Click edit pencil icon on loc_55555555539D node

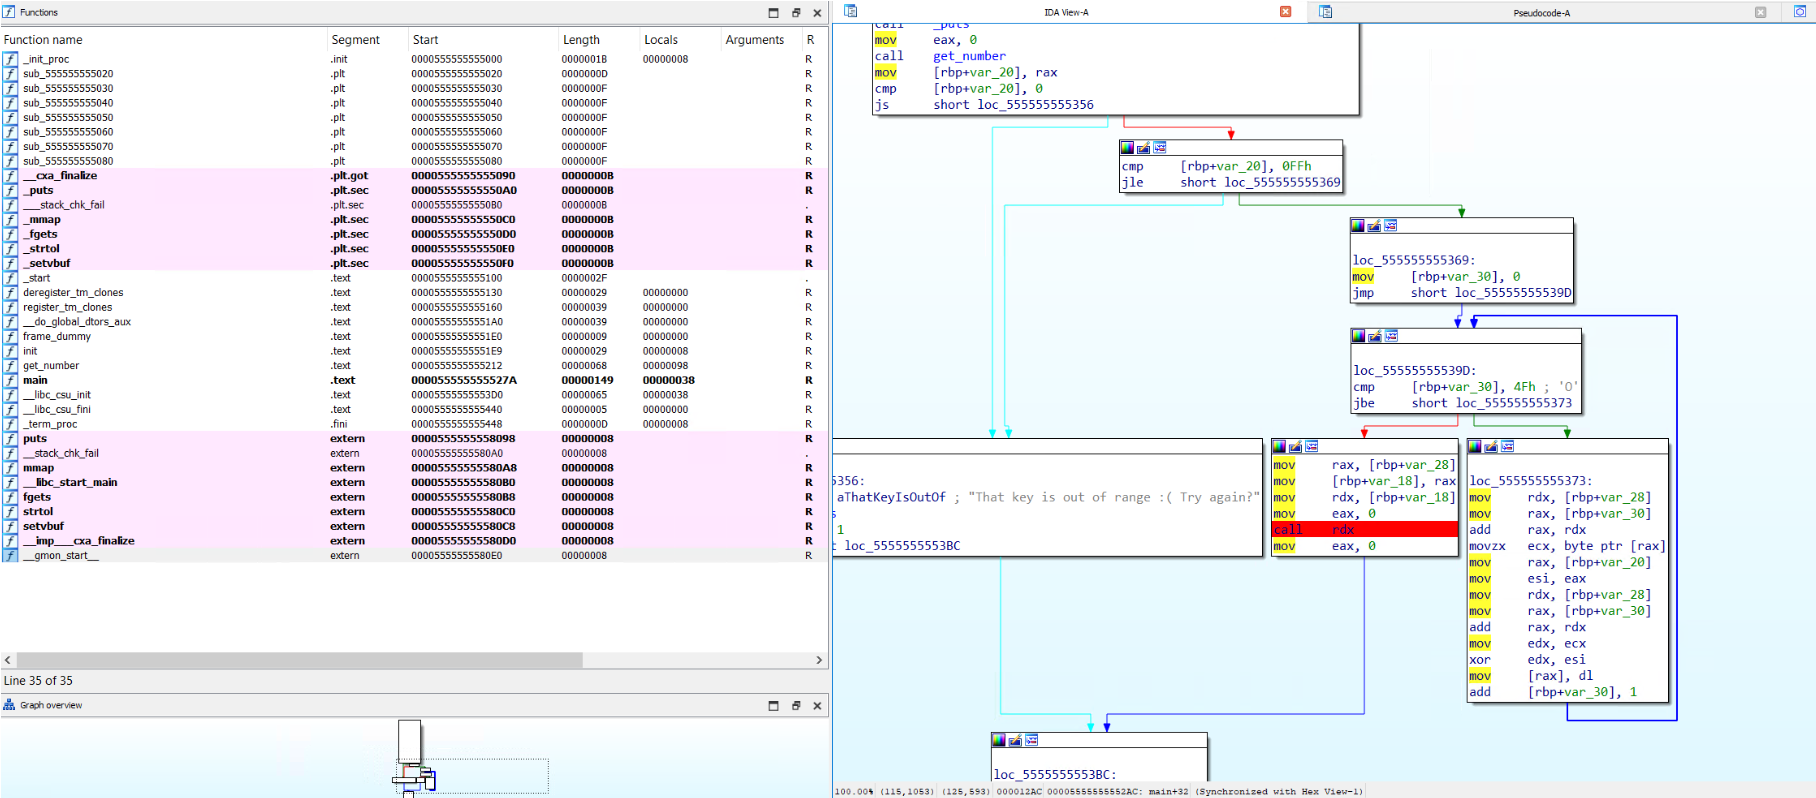1375,336
